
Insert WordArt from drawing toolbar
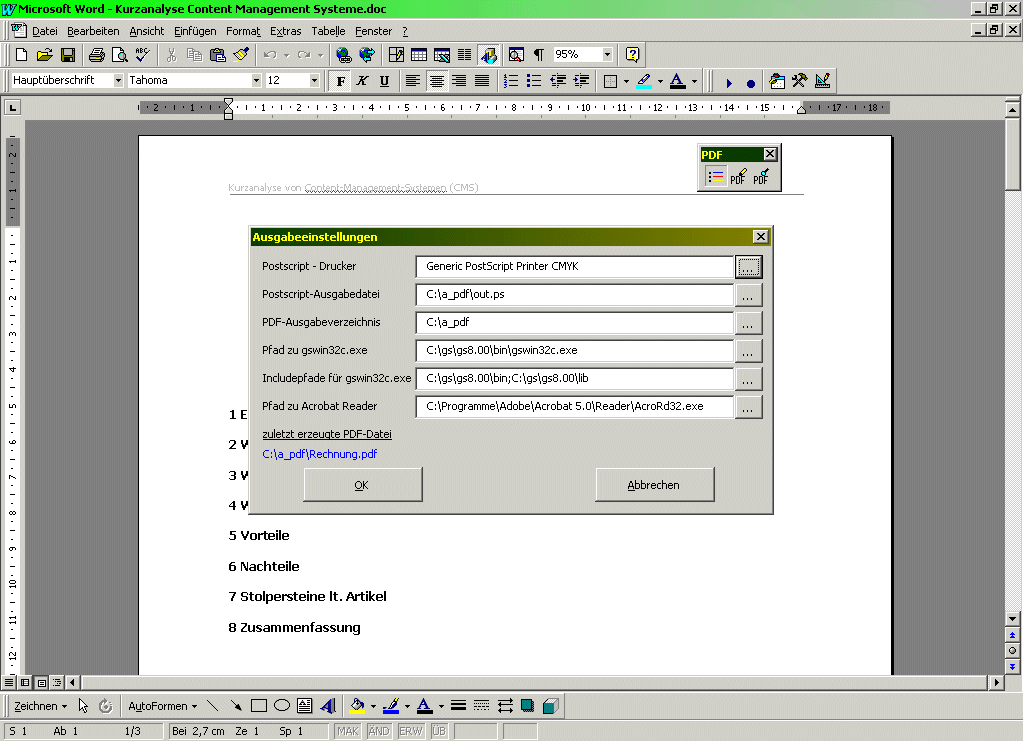(328, 706)
